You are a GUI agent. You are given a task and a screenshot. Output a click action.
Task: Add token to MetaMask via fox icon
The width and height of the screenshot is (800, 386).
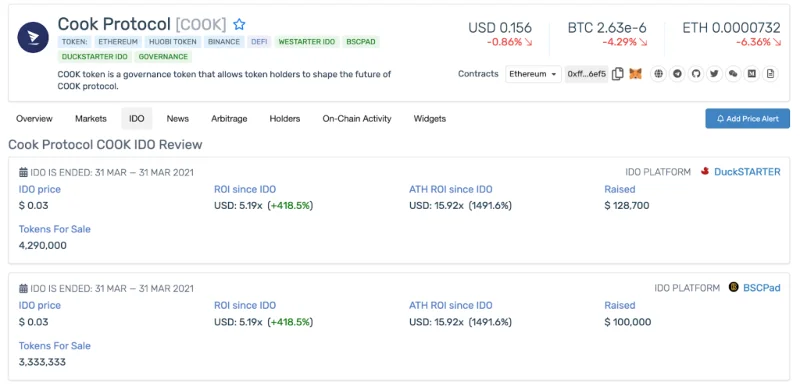(635, 74)
